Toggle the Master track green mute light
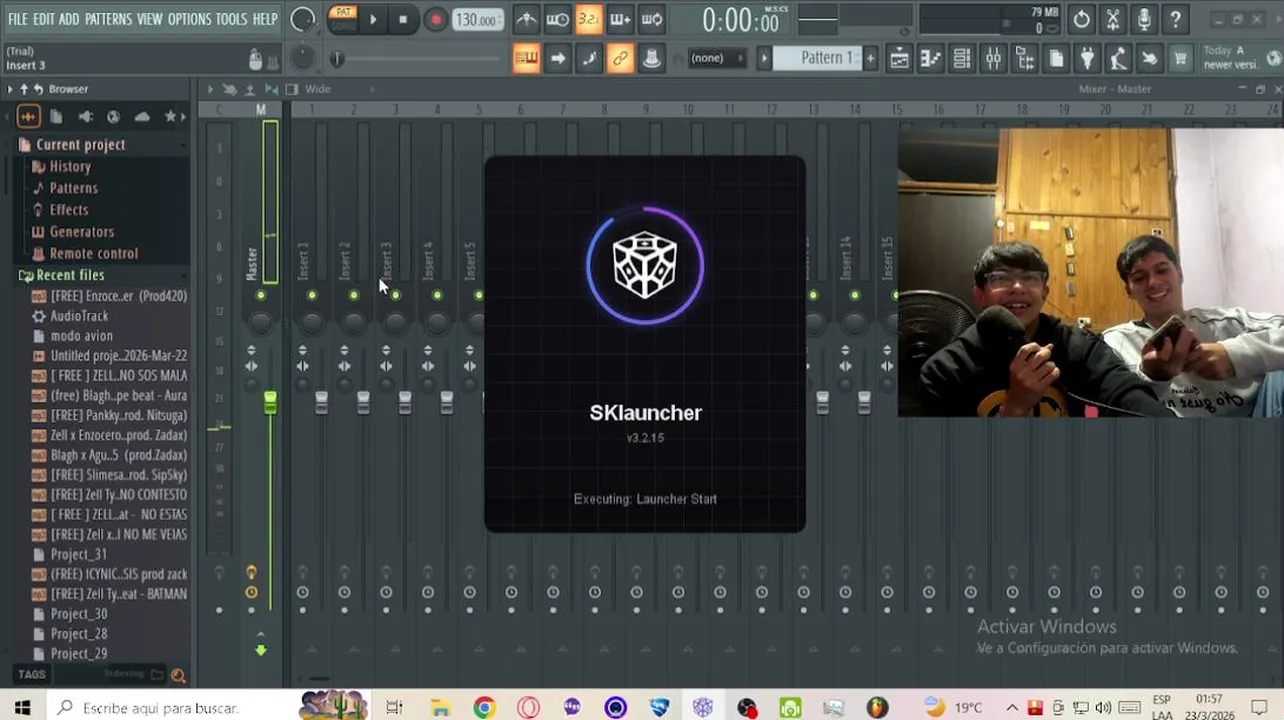This screenshot has width=1284, height=720. pyautogui.click(x=261, y=295)
